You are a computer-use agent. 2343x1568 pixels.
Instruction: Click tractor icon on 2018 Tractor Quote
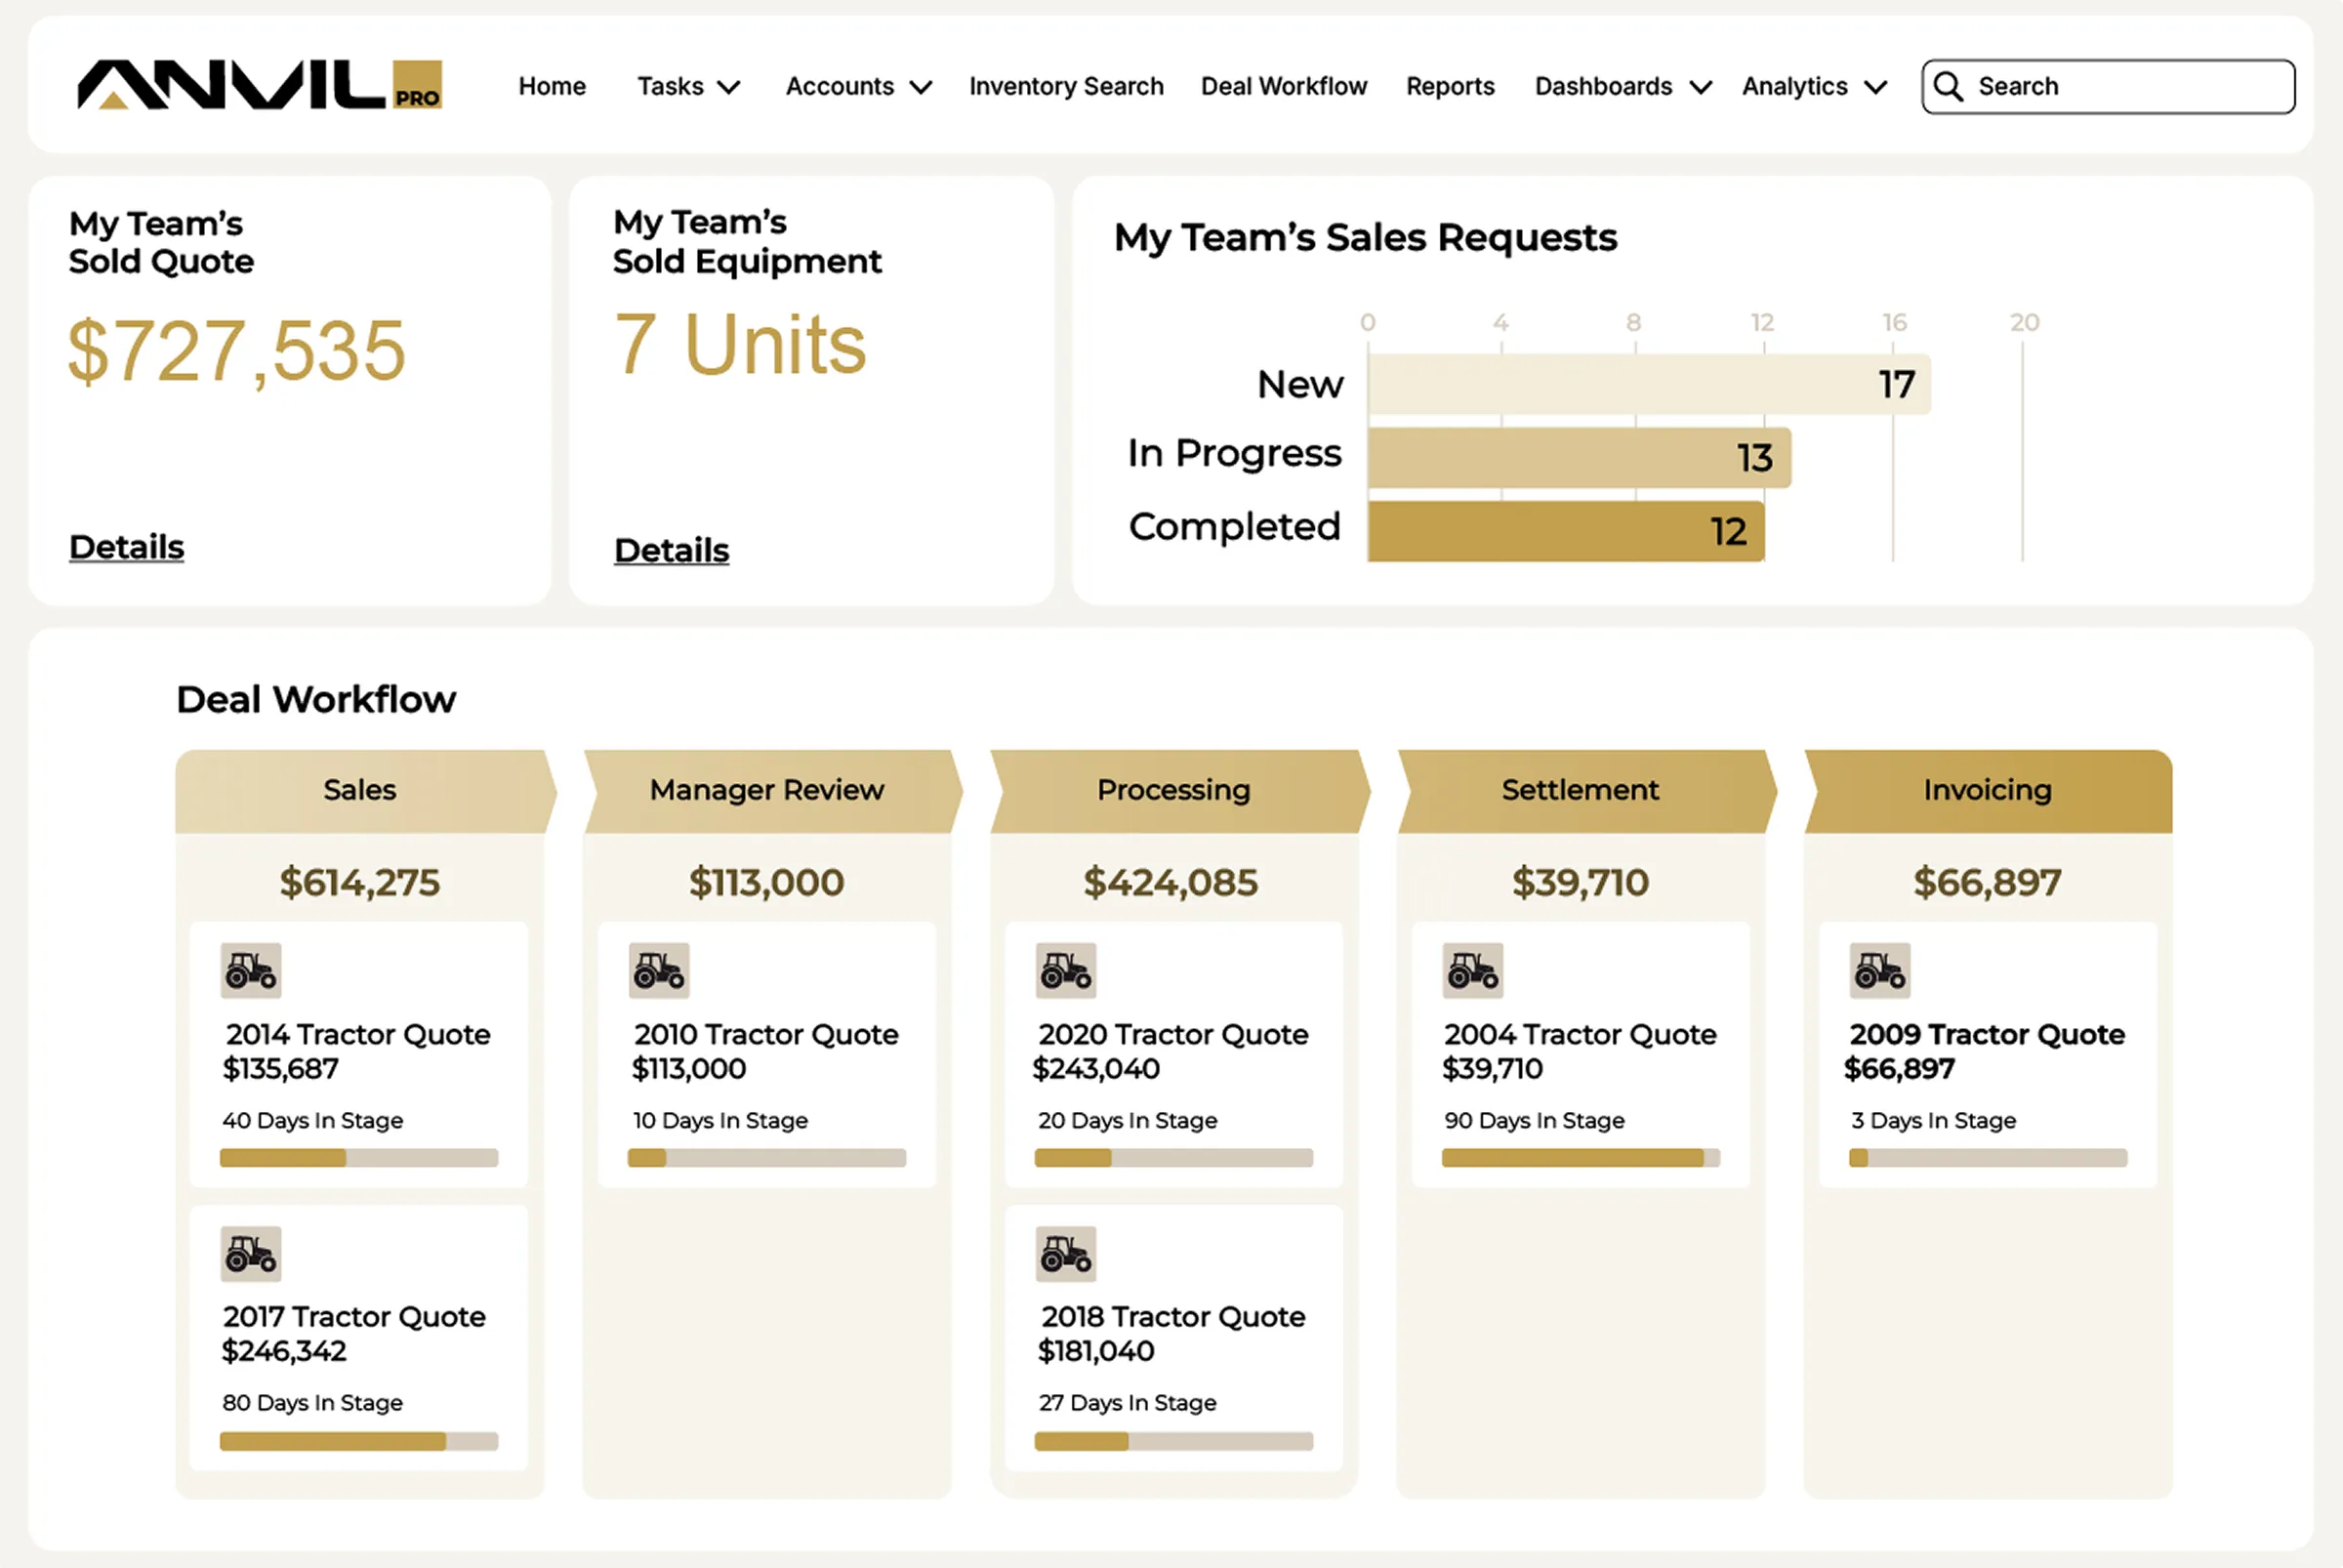click(x=1066, y=1253)
